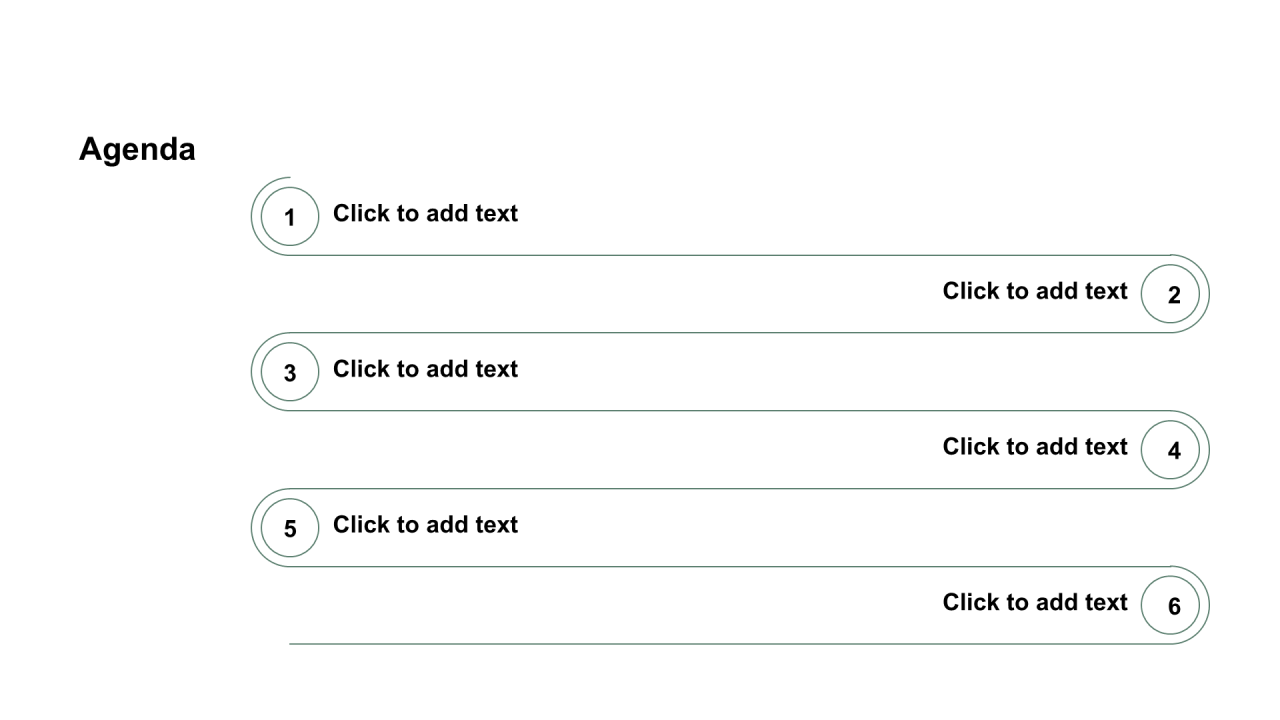This screenshot has width=1280, height=720.
Task: Select the number 3 inside third circle
Action: (290, 373)
